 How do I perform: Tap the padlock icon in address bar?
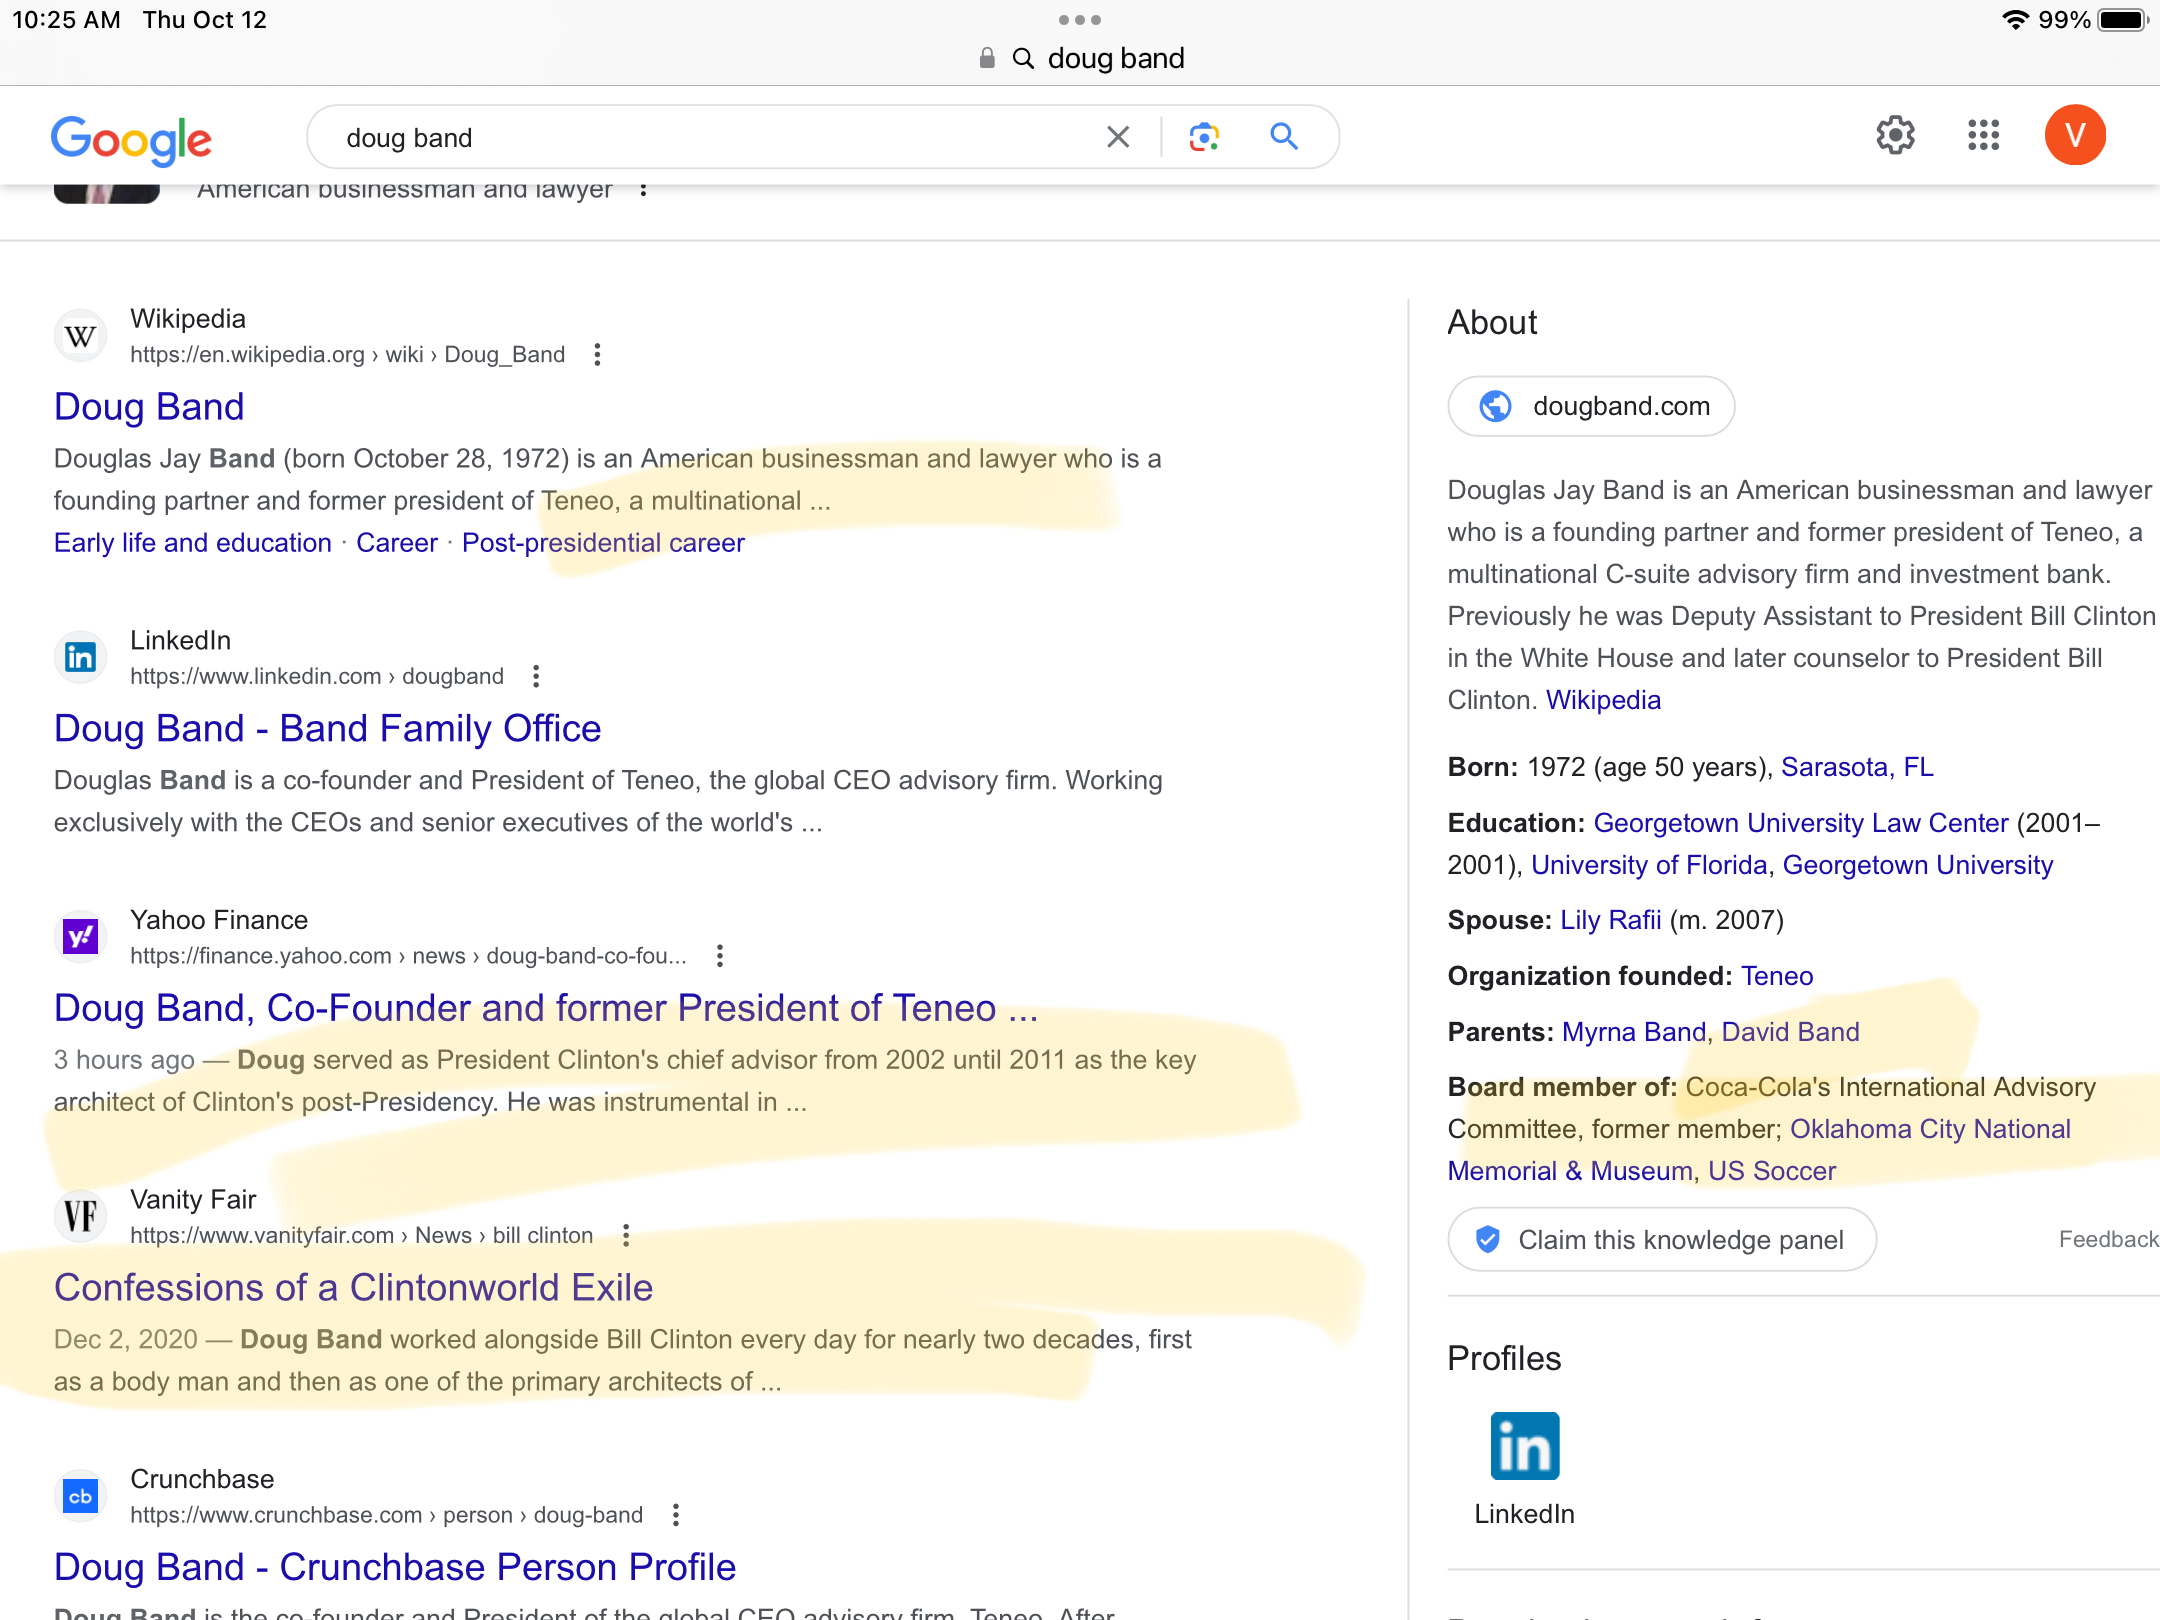tap(987, 58)
